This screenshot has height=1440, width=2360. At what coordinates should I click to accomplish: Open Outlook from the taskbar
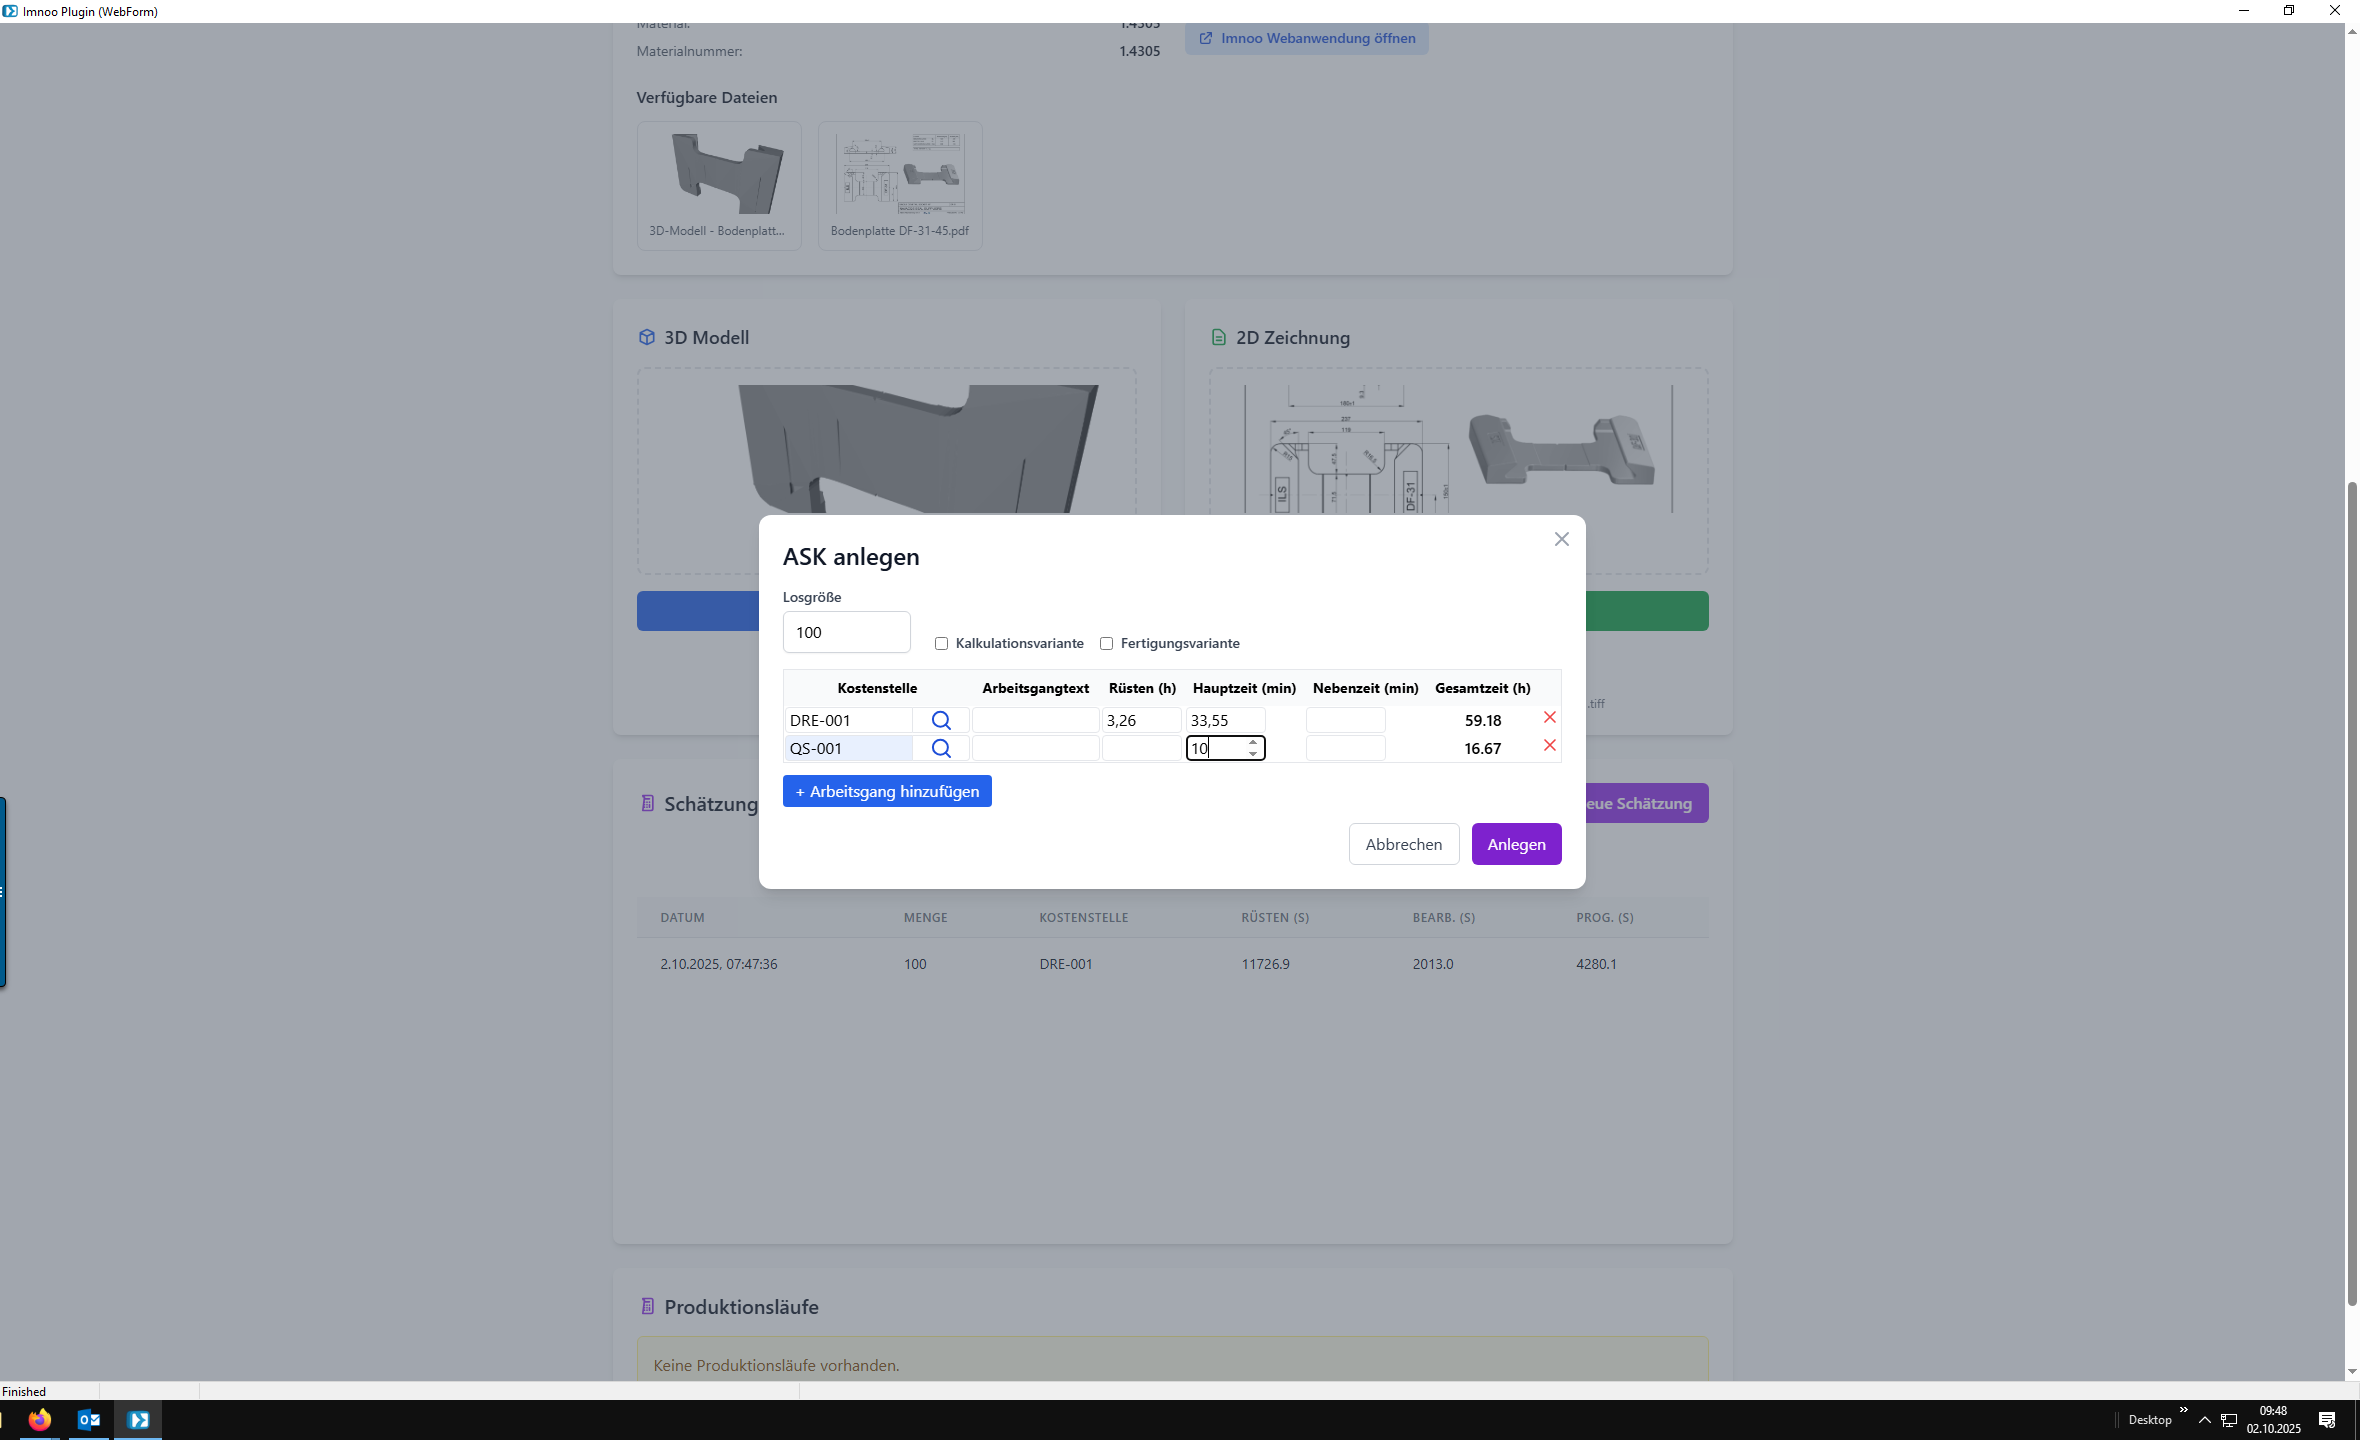point(88,1419)
